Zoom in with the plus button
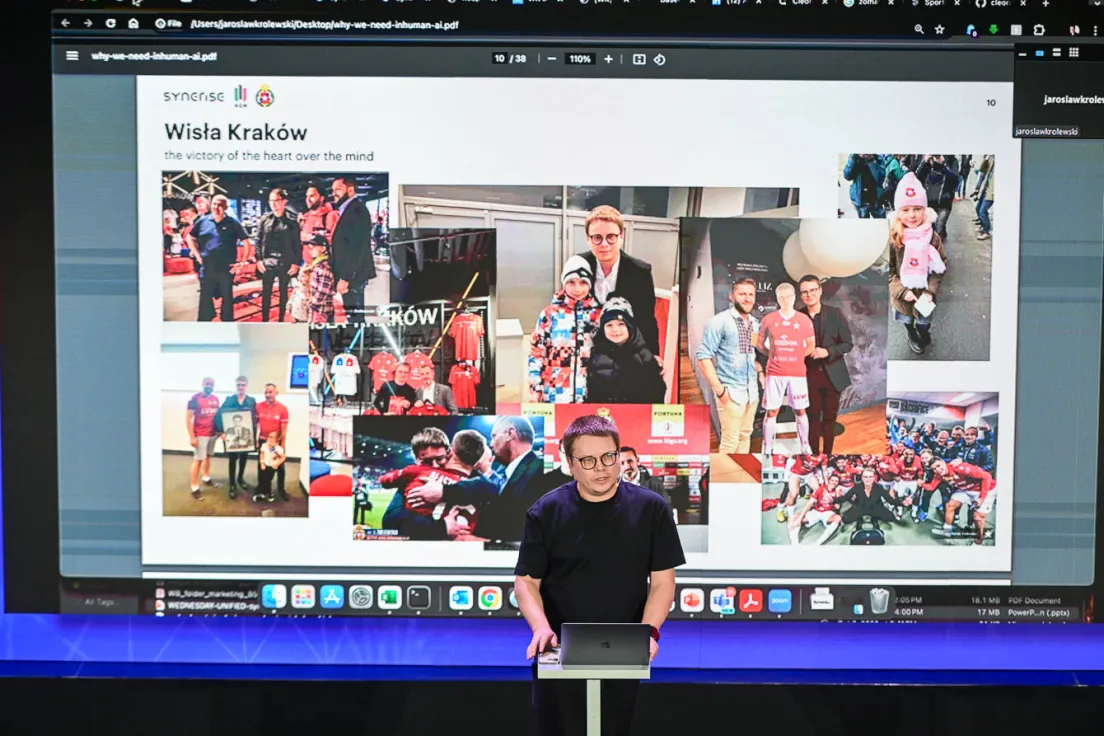Viewport: 1104px width, 736px height. [608, 59]
